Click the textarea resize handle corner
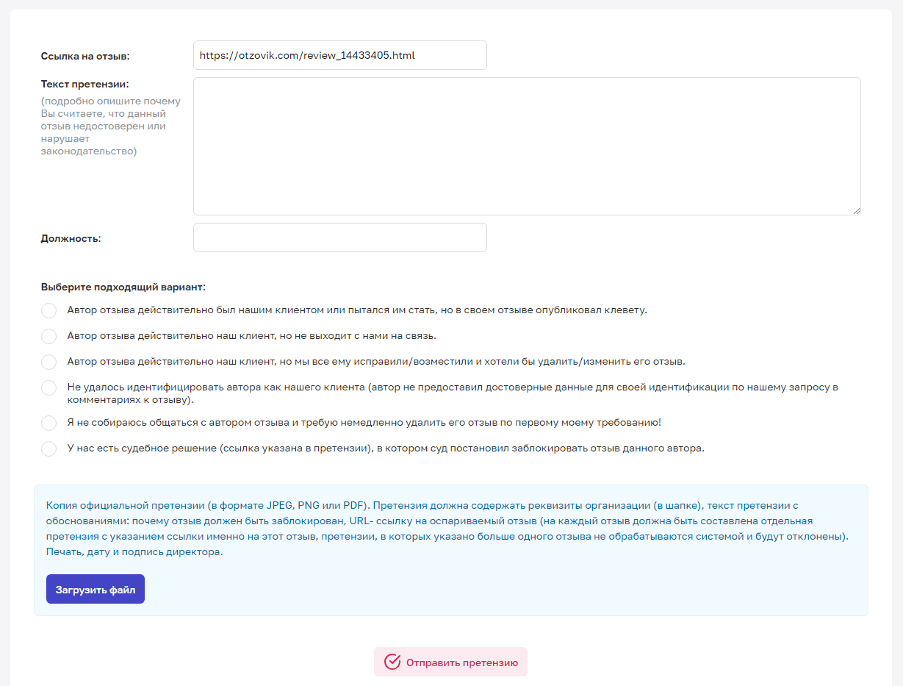Screen dimensions: 904x686 [x=856, y=210]
